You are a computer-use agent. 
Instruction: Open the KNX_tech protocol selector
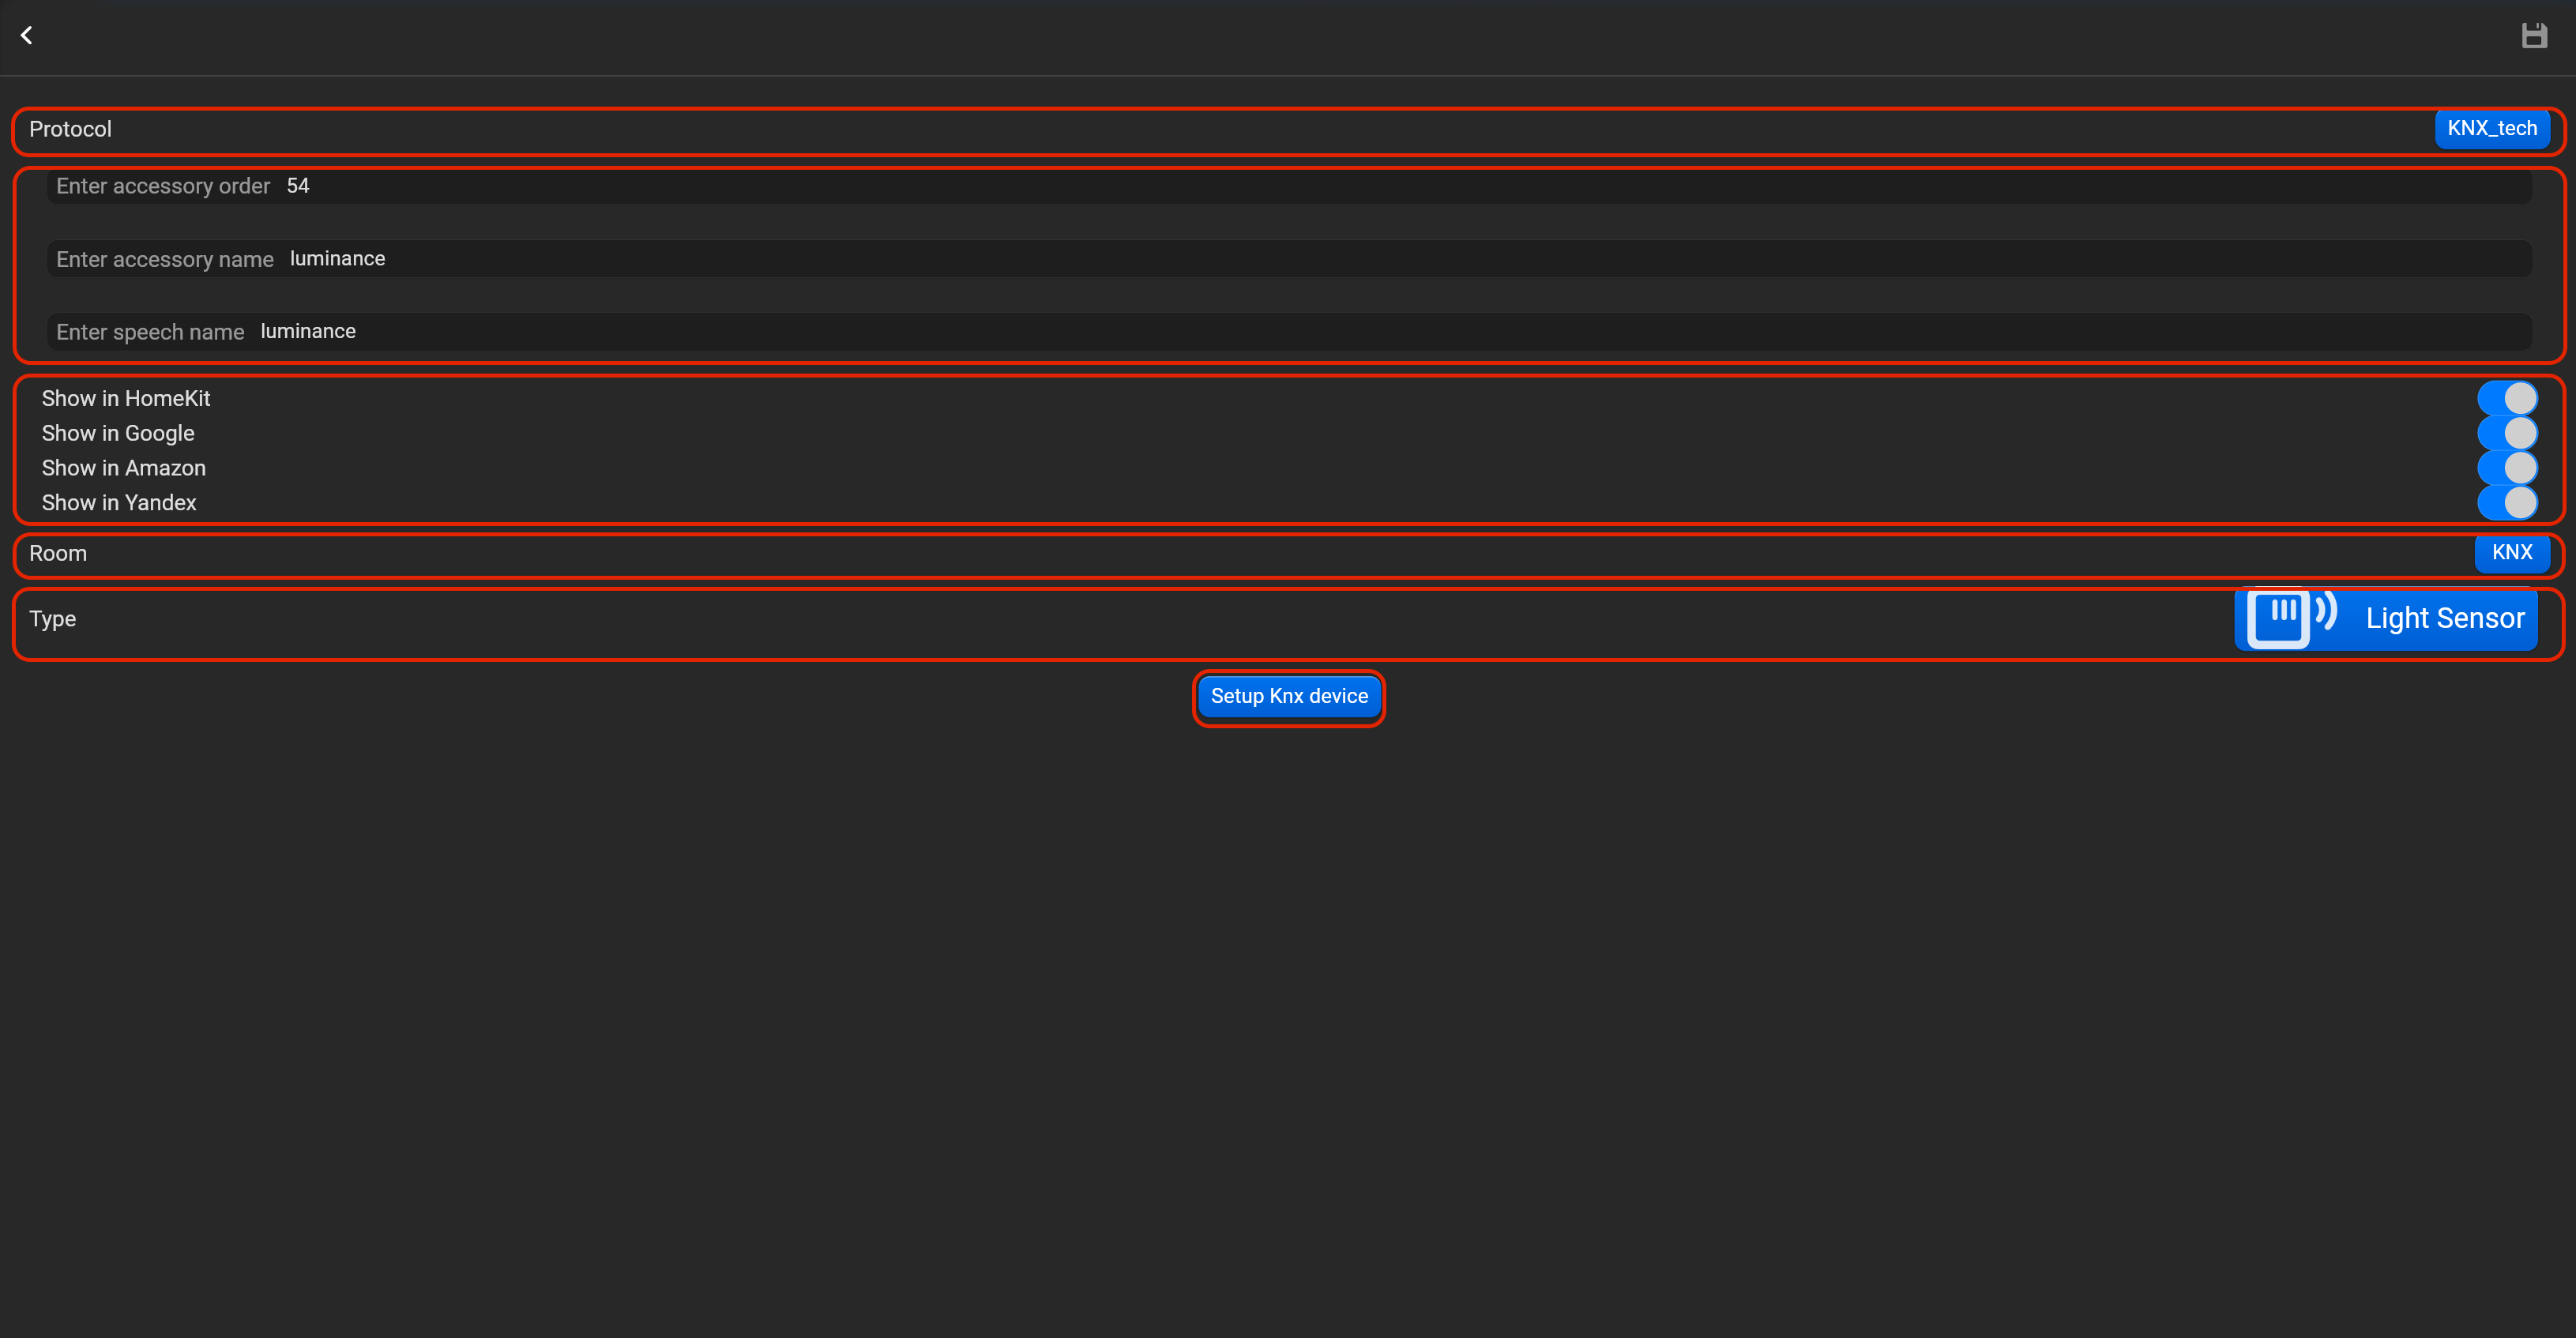click(x=2491, y=129)
